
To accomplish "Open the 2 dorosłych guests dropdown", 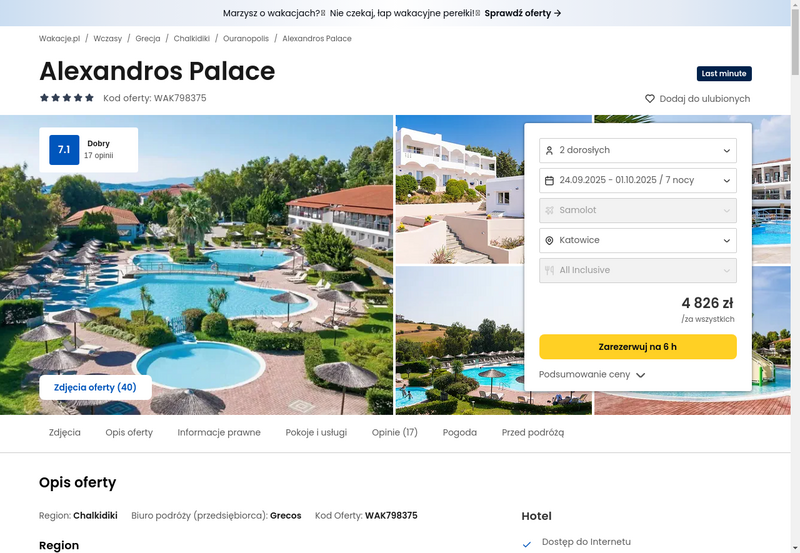I will coord(638,150).
